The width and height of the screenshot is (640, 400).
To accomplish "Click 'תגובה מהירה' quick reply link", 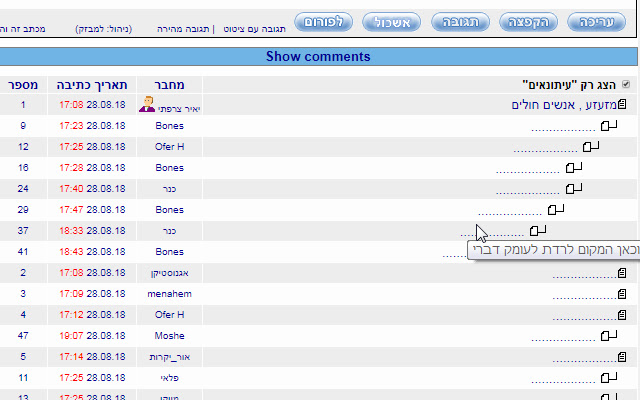I will 182,29.
